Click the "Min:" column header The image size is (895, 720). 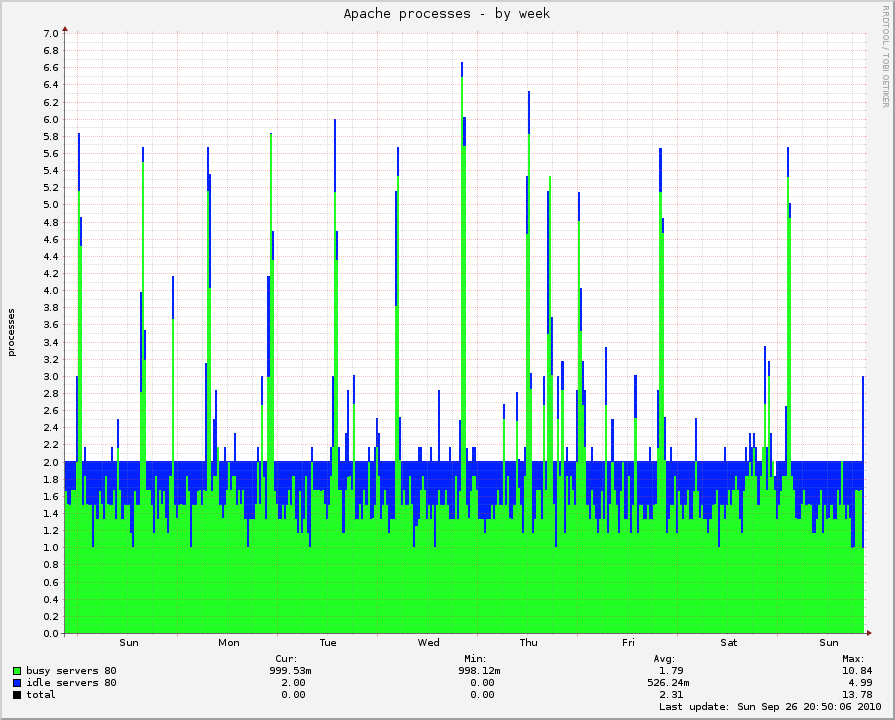pyautogui.click(x=475, y=659)
